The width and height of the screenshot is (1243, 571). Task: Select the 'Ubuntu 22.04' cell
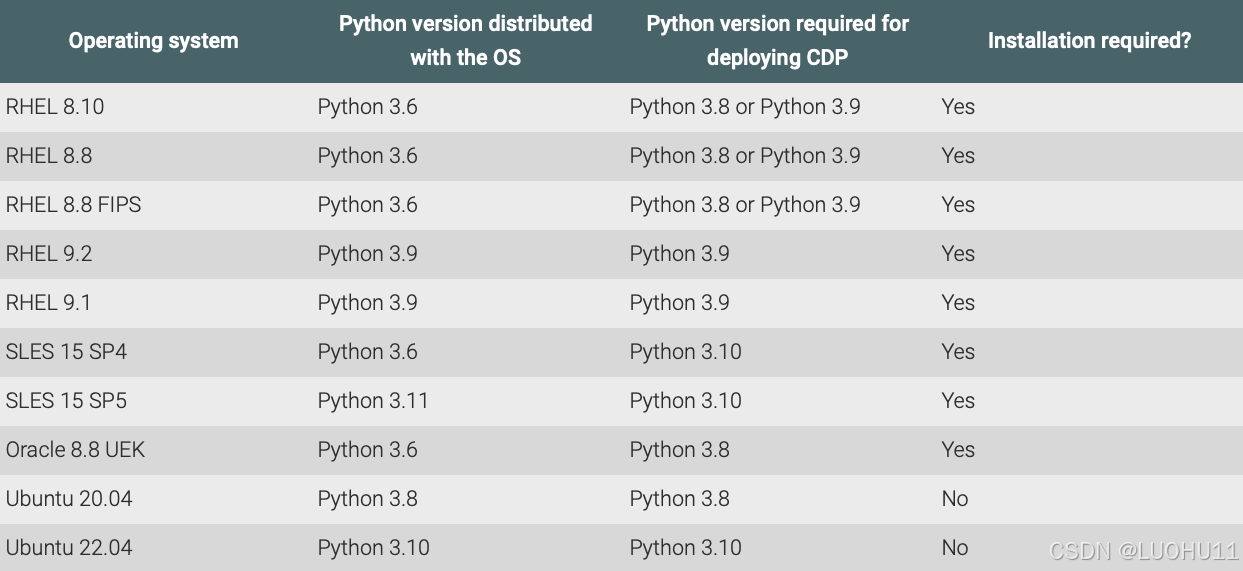pos(69,548)
